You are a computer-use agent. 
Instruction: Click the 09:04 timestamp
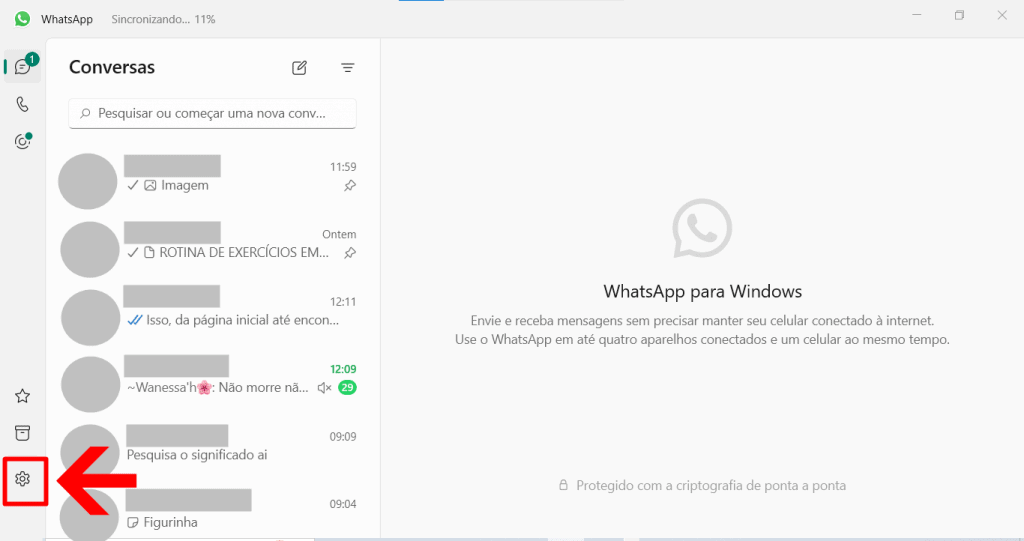pos(343,504)
